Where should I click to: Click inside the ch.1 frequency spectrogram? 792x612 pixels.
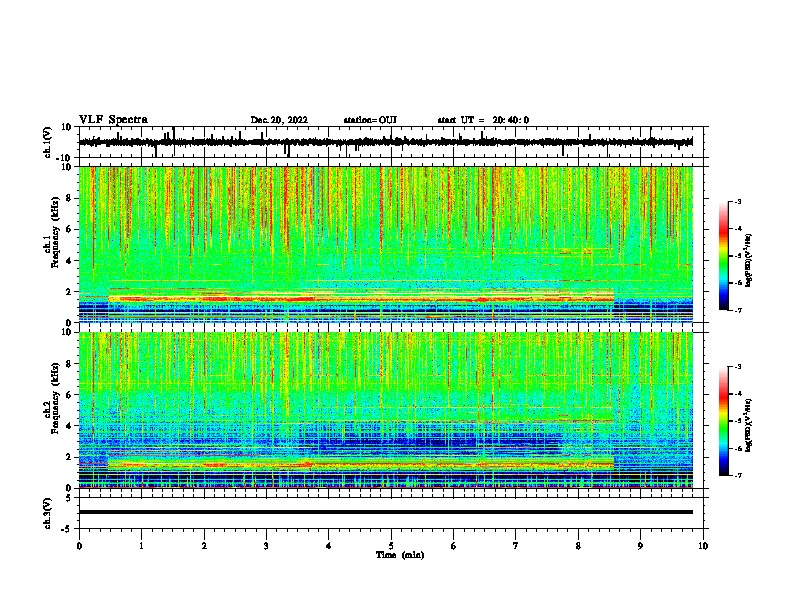386,244
